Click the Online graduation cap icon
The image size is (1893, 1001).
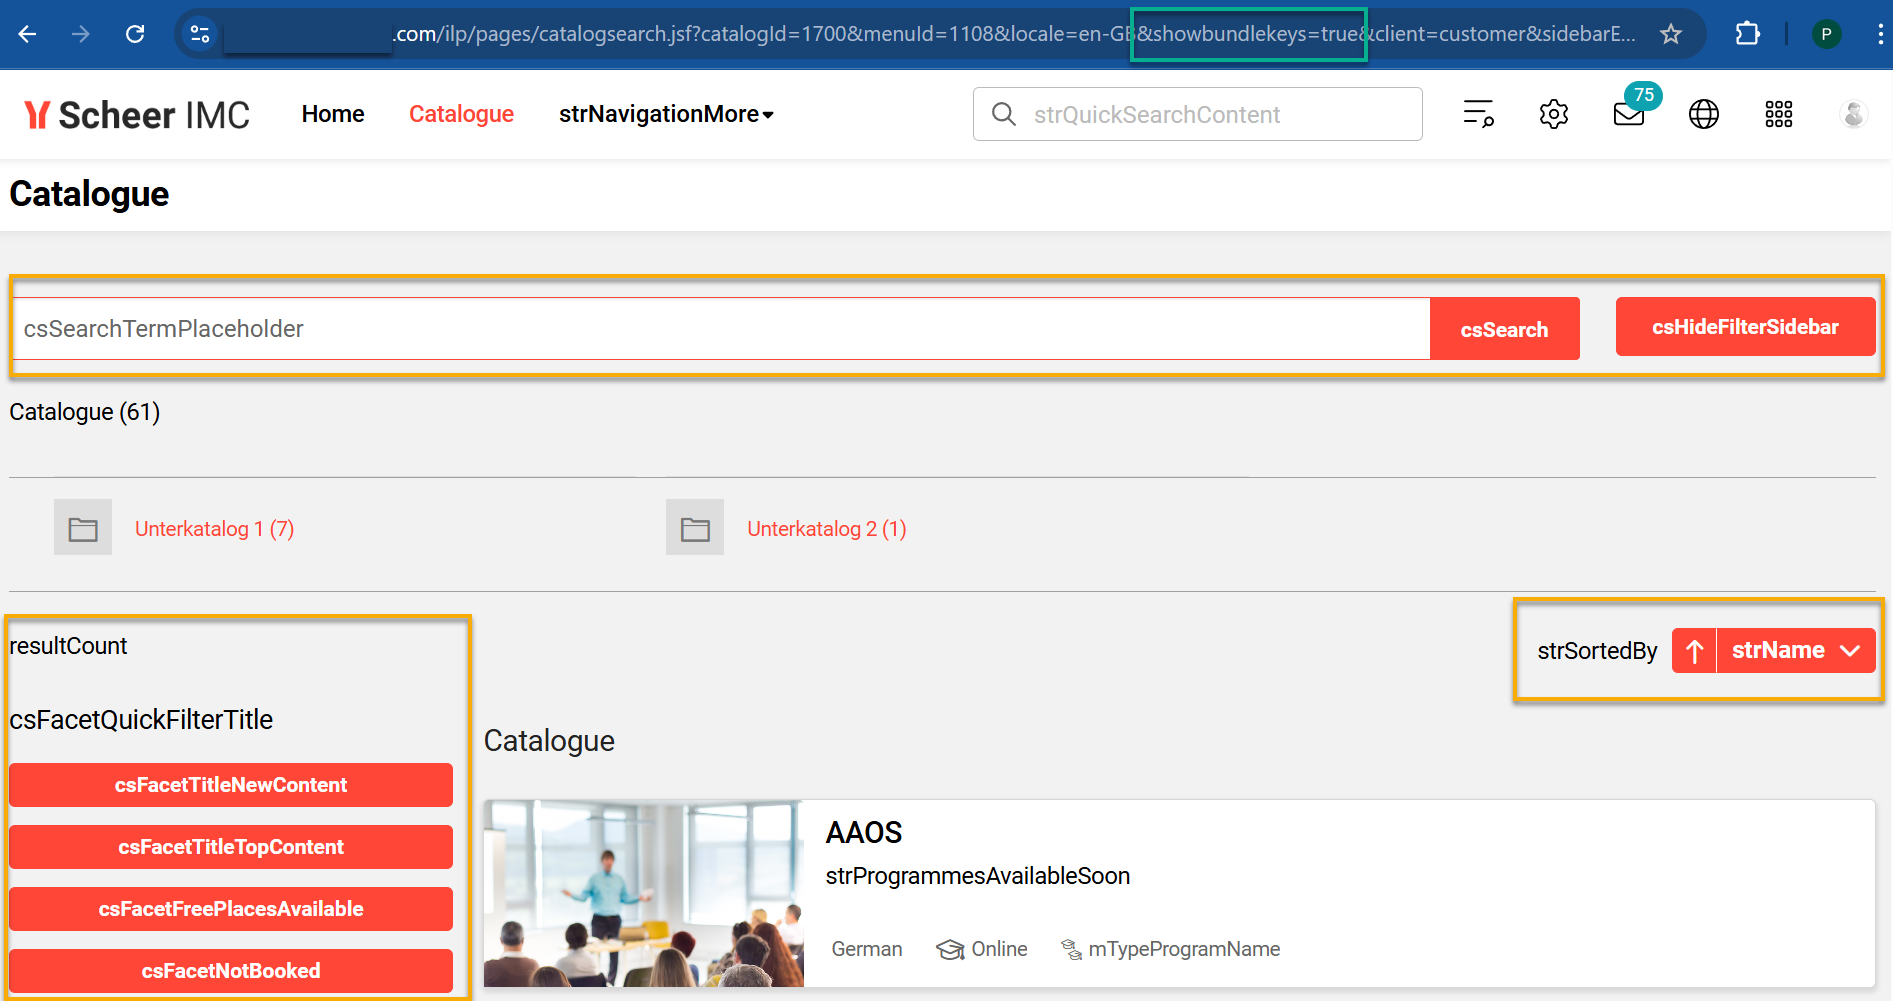(x=949, y=949)
